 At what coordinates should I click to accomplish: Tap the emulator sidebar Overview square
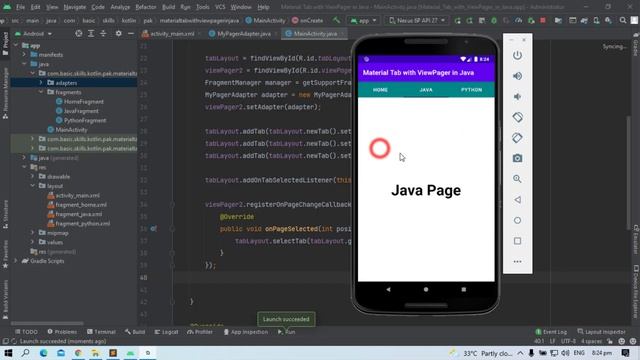(517, 241)
